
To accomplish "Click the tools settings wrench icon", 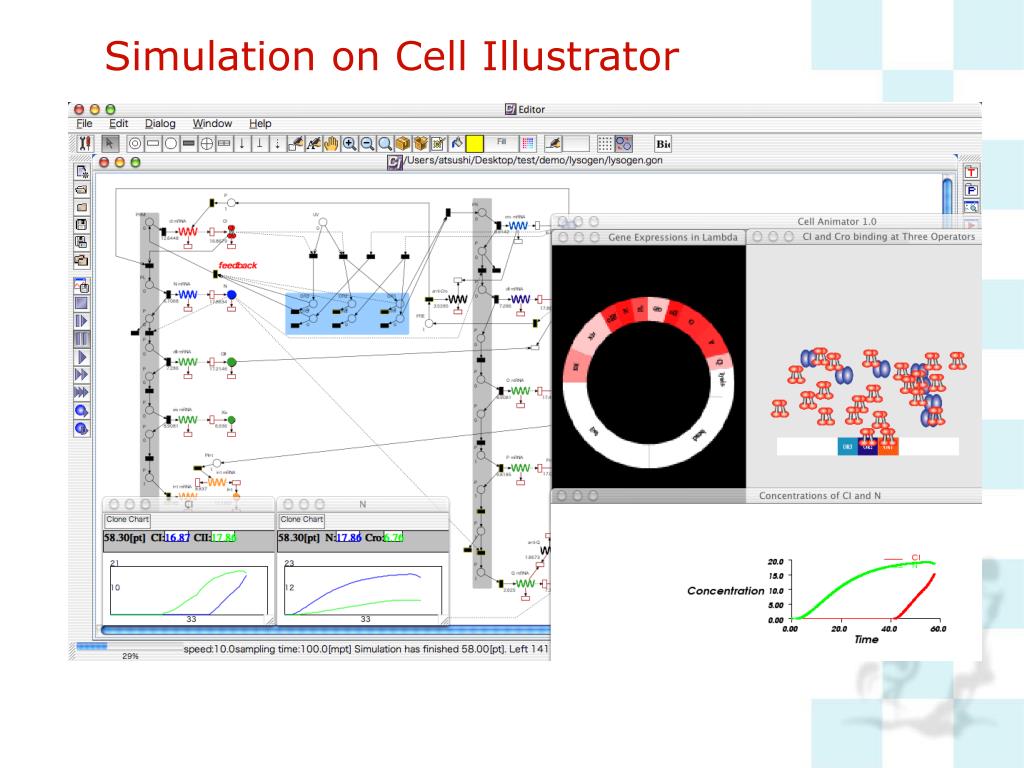I will tap(85, 143).
